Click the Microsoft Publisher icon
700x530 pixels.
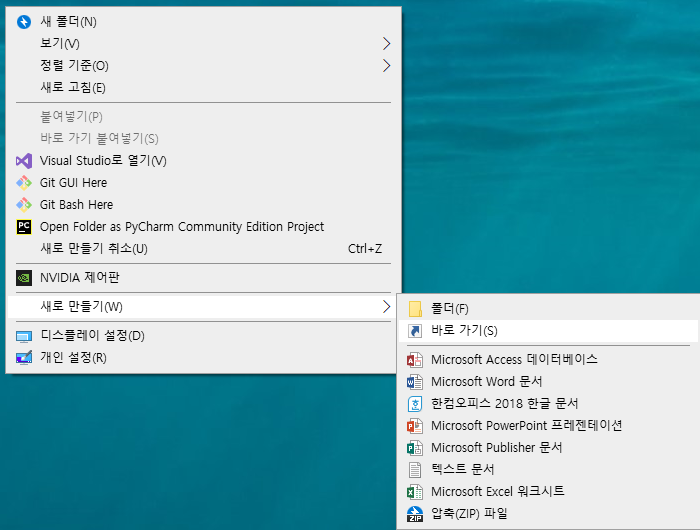pyautogui.click(x=415, y=447)
